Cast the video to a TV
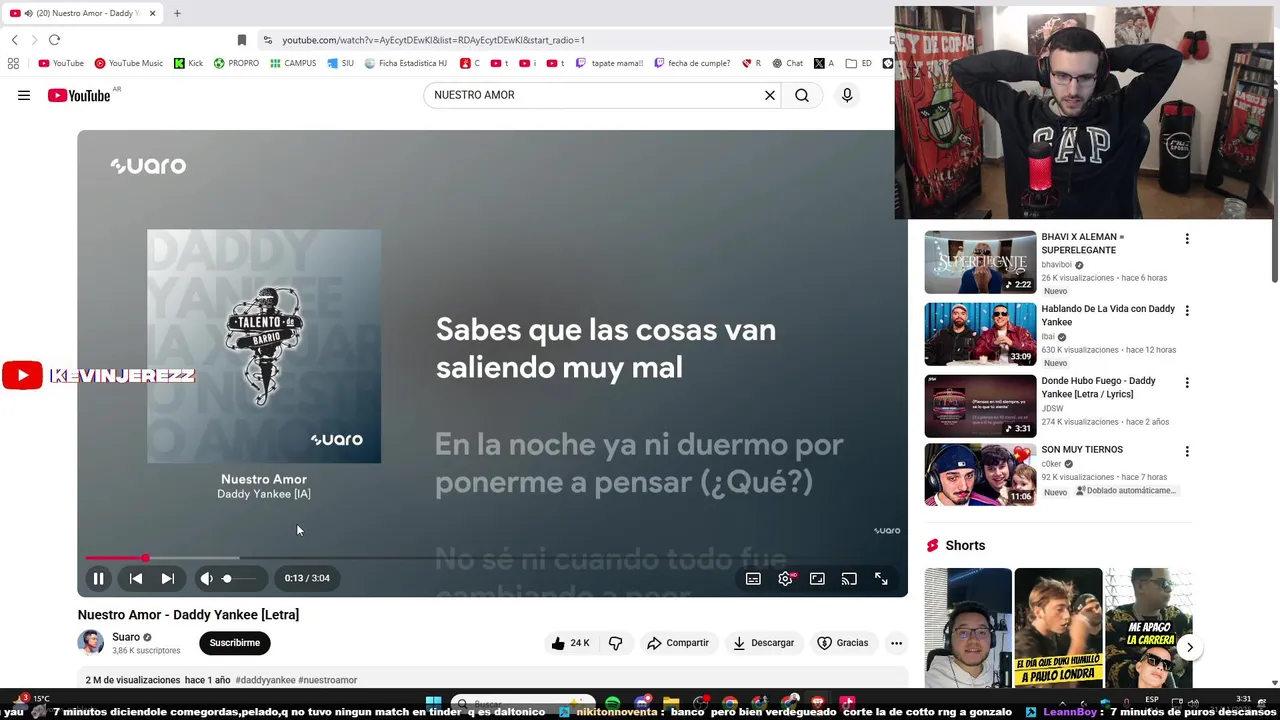1280x720 pixels. (849, 578)
